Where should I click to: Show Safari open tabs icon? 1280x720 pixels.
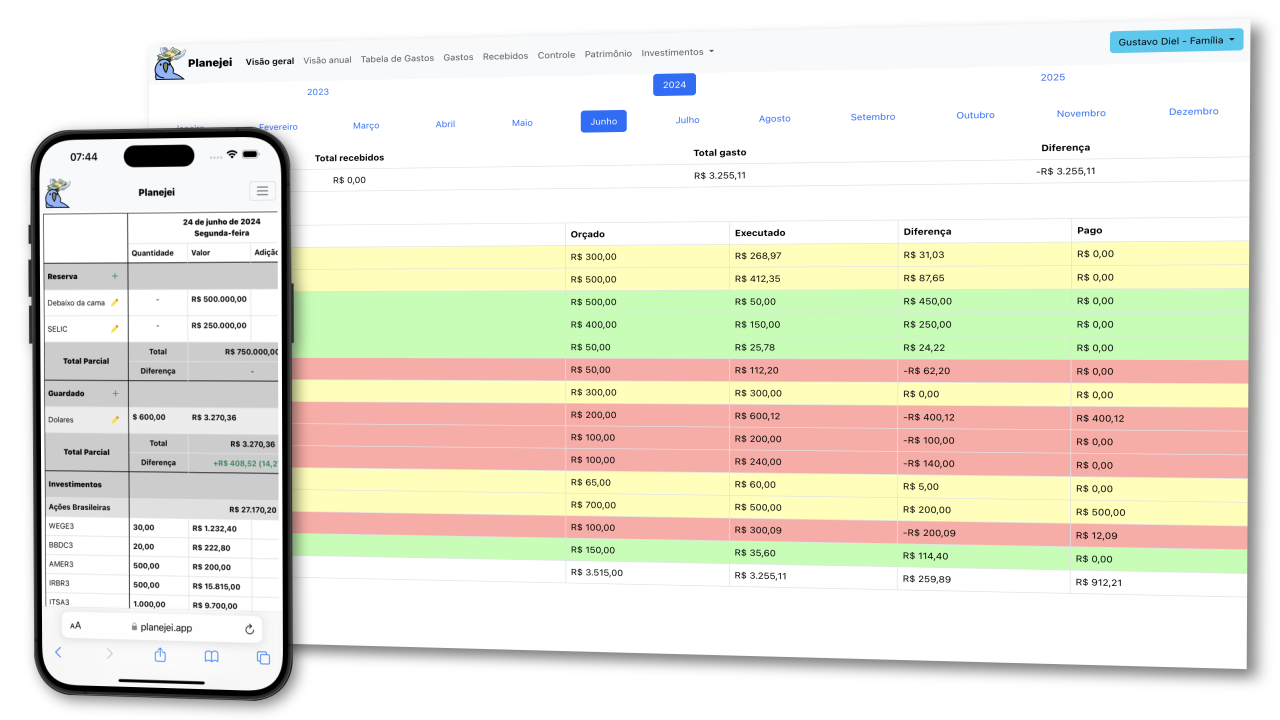[x=264, y=658]
